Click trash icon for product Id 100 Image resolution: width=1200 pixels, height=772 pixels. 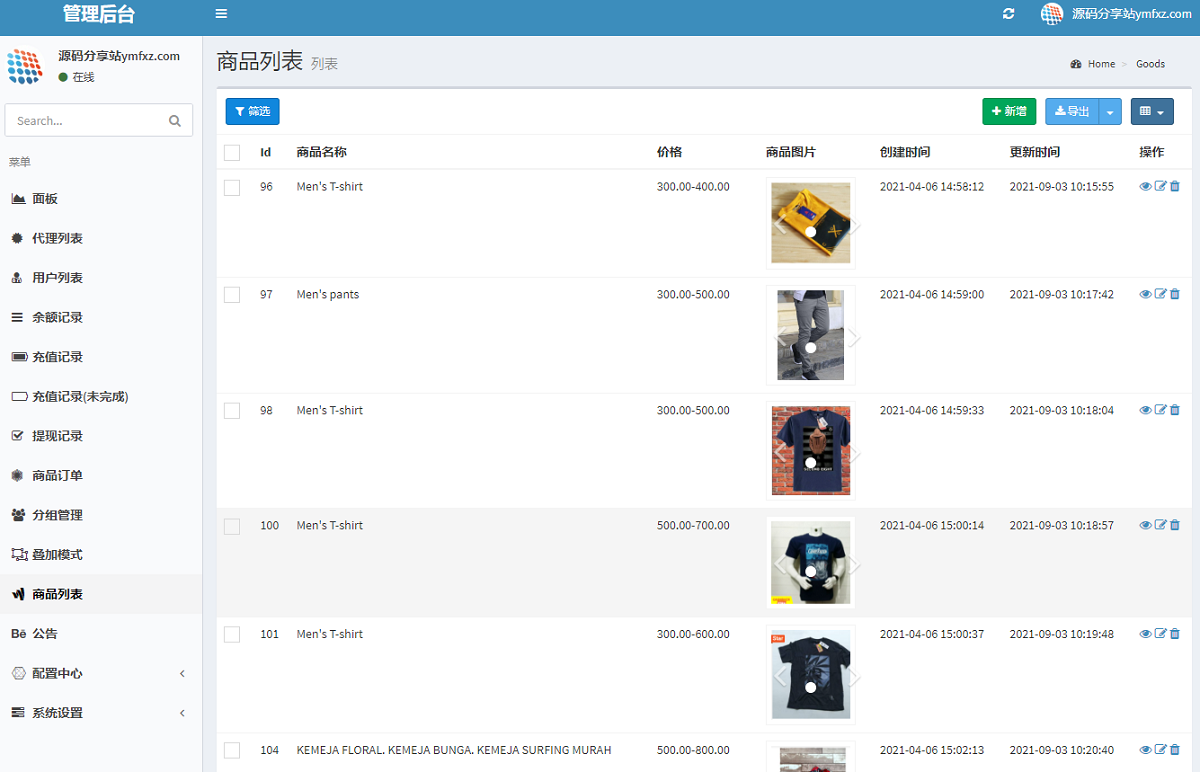tap(1175, 525)
